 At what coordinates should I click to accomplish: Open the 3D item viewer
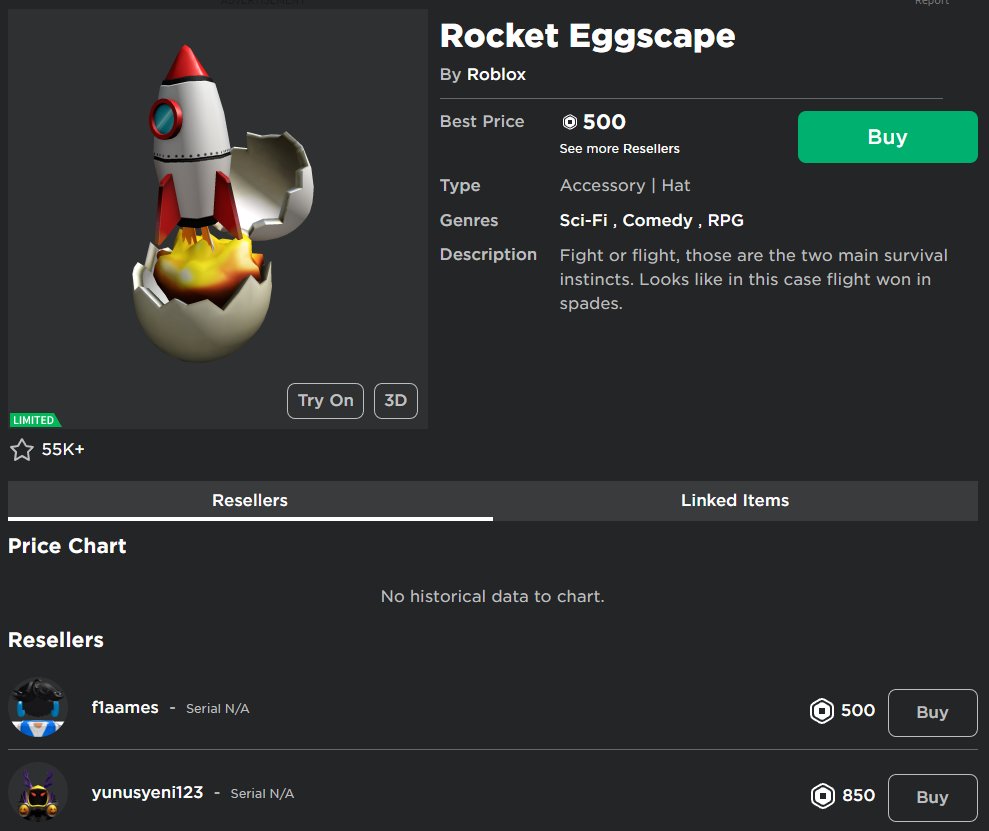[x=395, y=400]
